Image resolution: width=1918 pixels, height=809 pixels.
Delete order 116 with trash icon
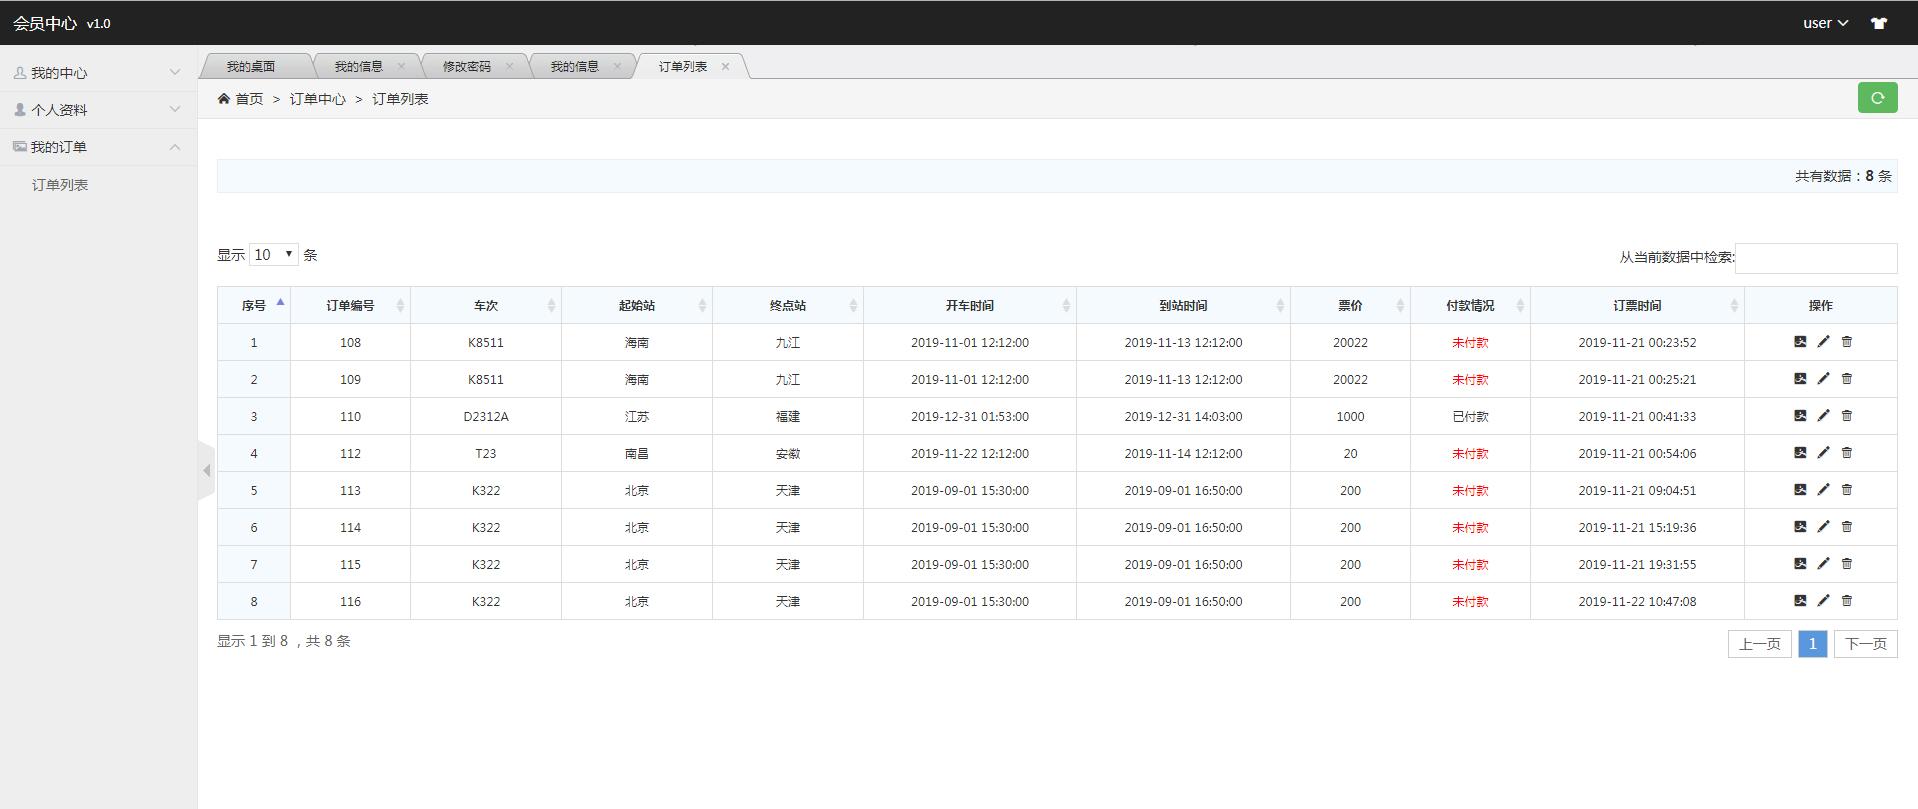[x=1847, y=601]
